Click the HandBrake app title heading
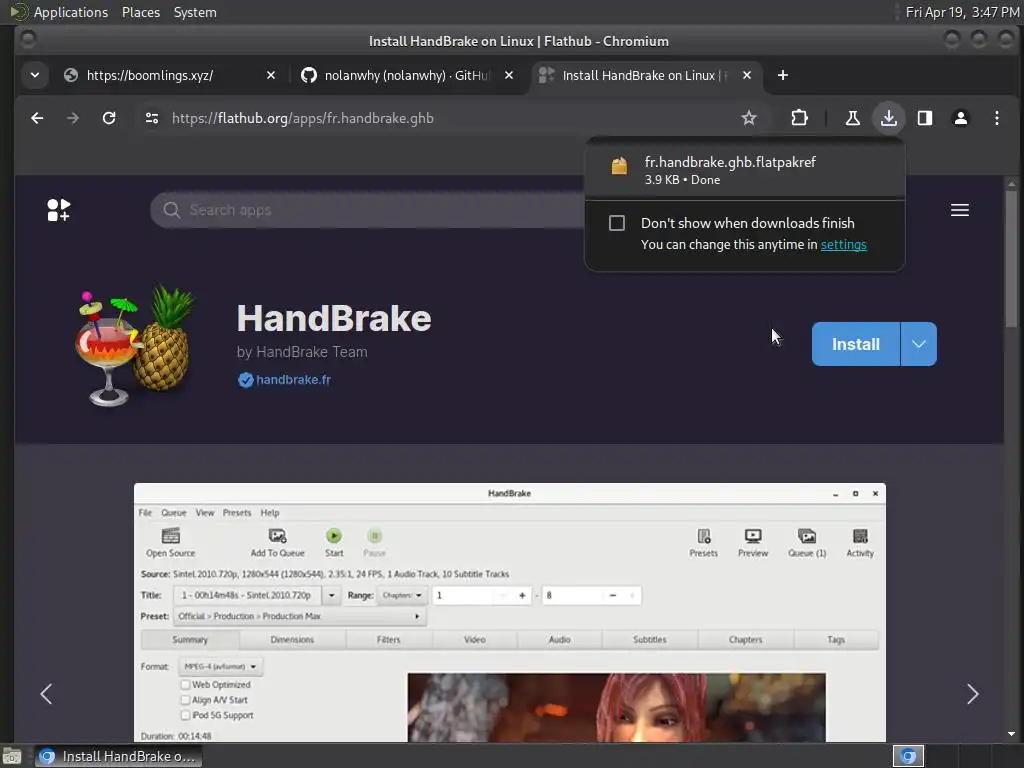Screen dimensions: 1024x768 click(334, 318)
